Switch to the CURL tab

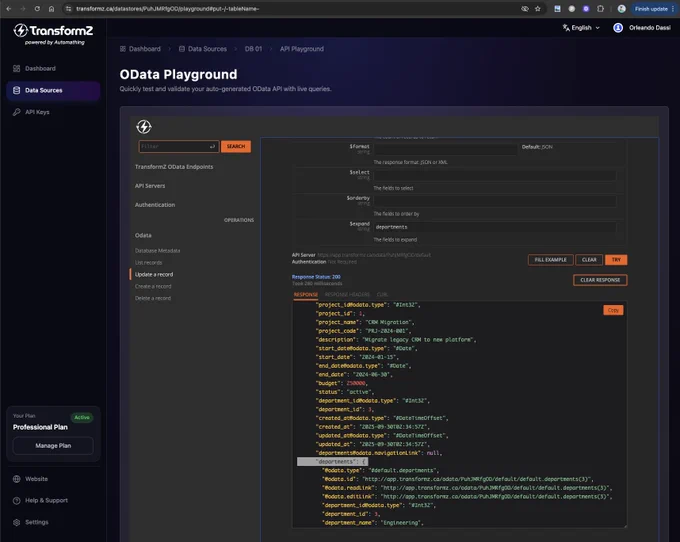[x=382, y=295]
